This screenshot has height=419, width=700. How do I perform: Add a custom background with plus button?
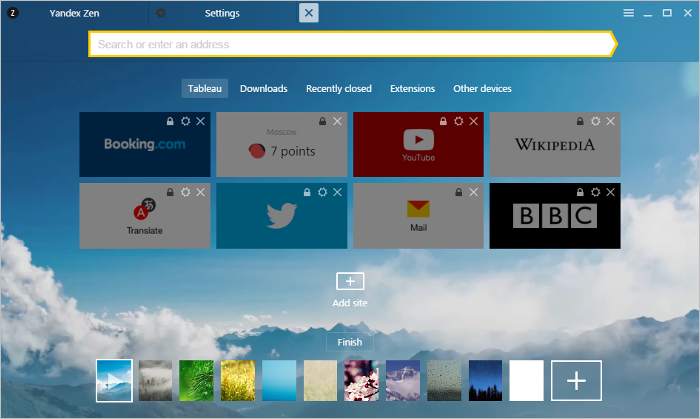[576, 381]
